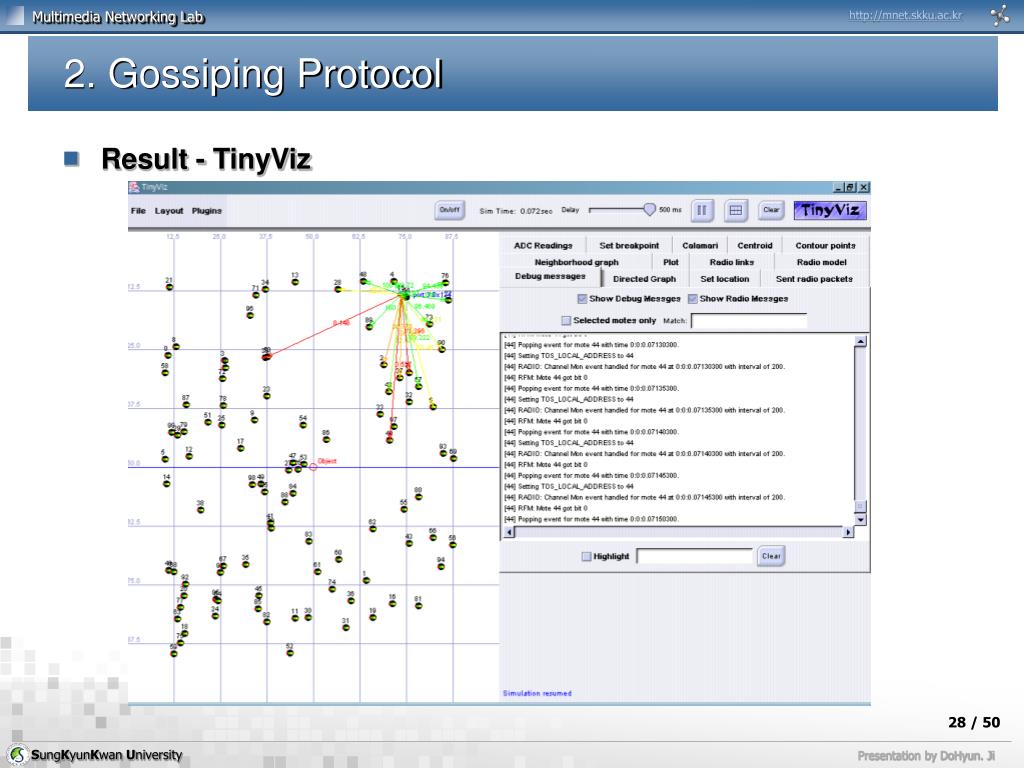Open the Radio model tab

point(821,262)
